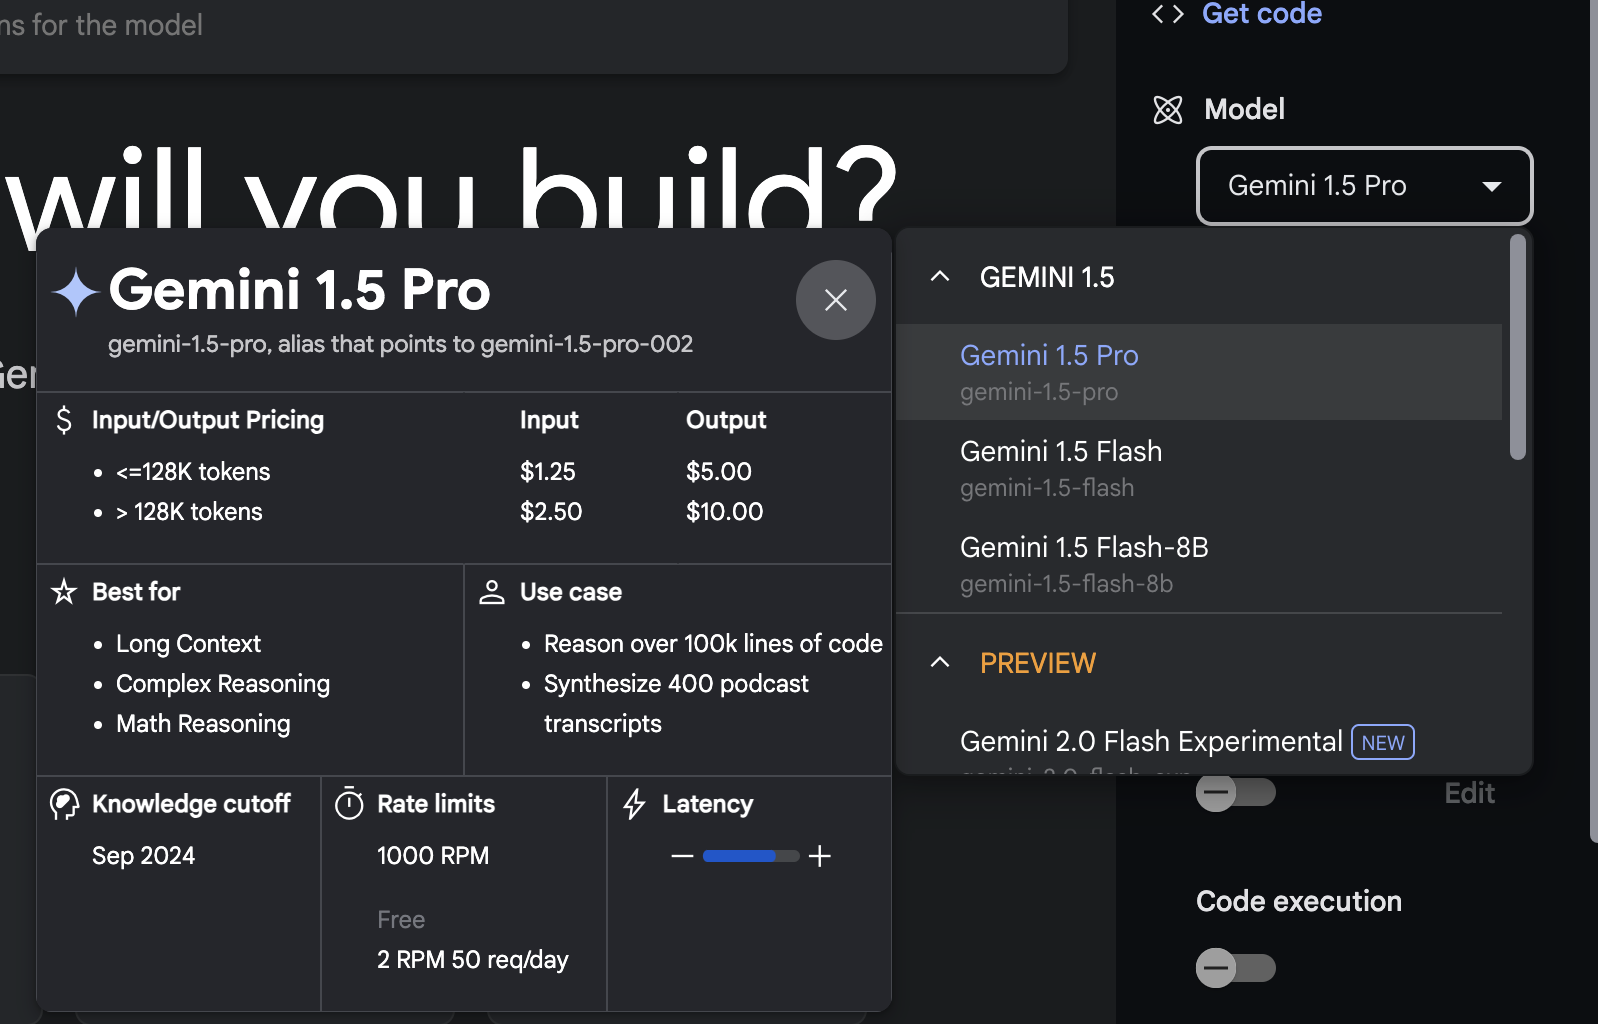Click the > 128K tokens row
Screen dimensions: 1598x1024
pos(189,512)
